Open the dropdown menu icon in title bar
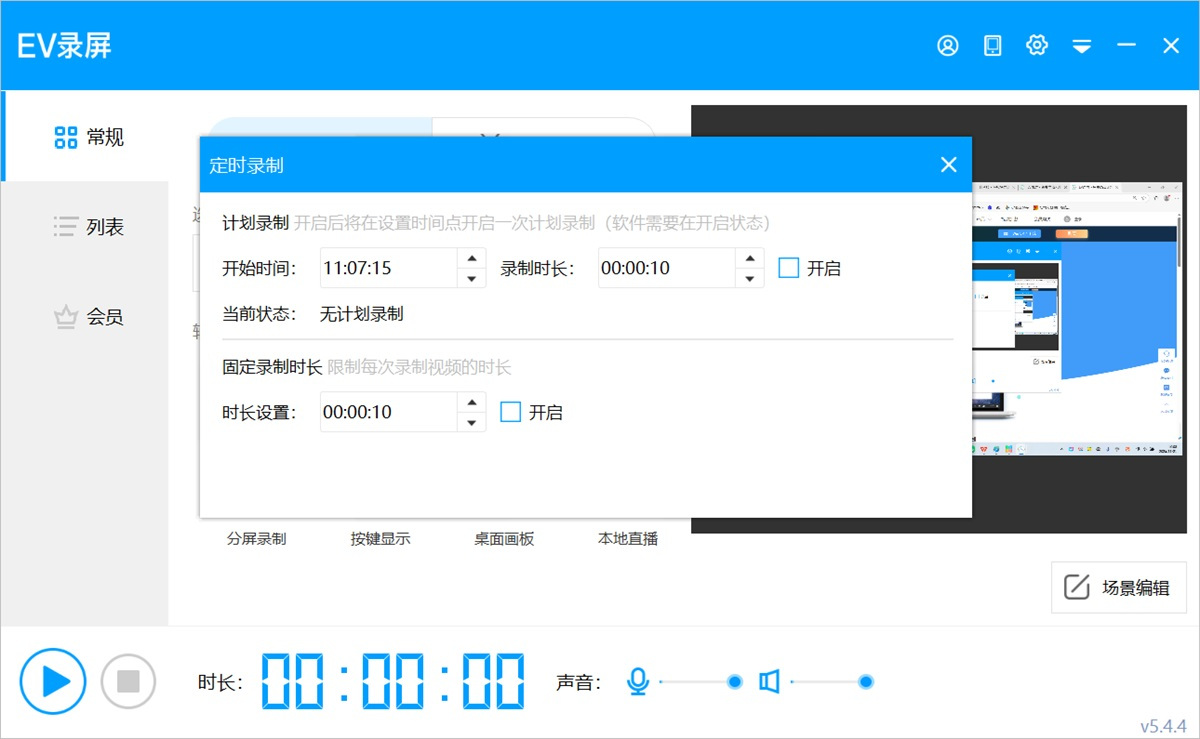Image resolution: width=1200 pixels, height=739 pixels. point(1081,46)
